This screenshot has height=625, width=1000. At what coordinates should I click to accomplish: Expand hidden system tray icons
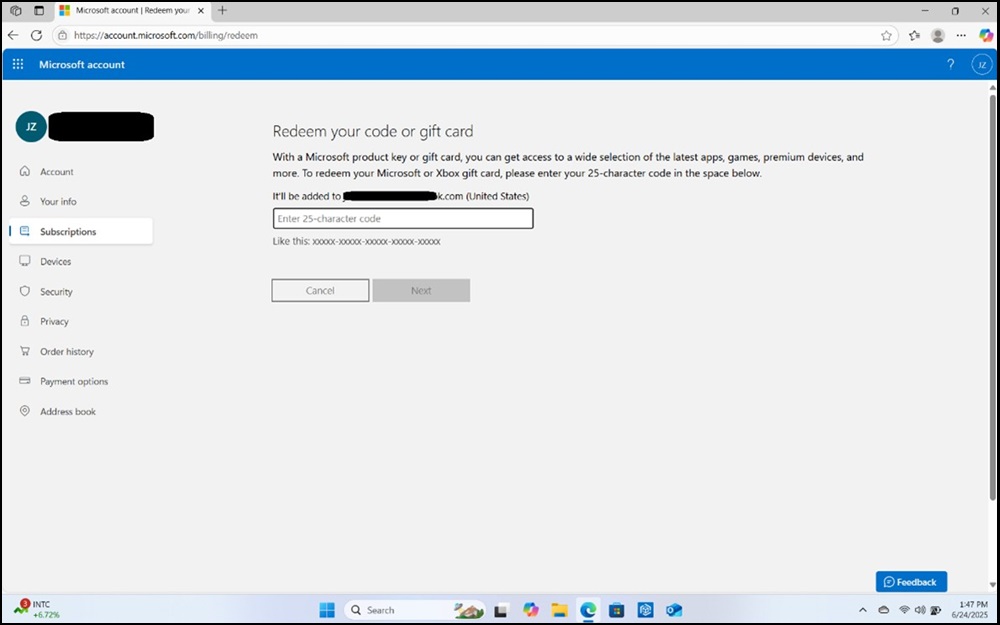pos(862,609)
